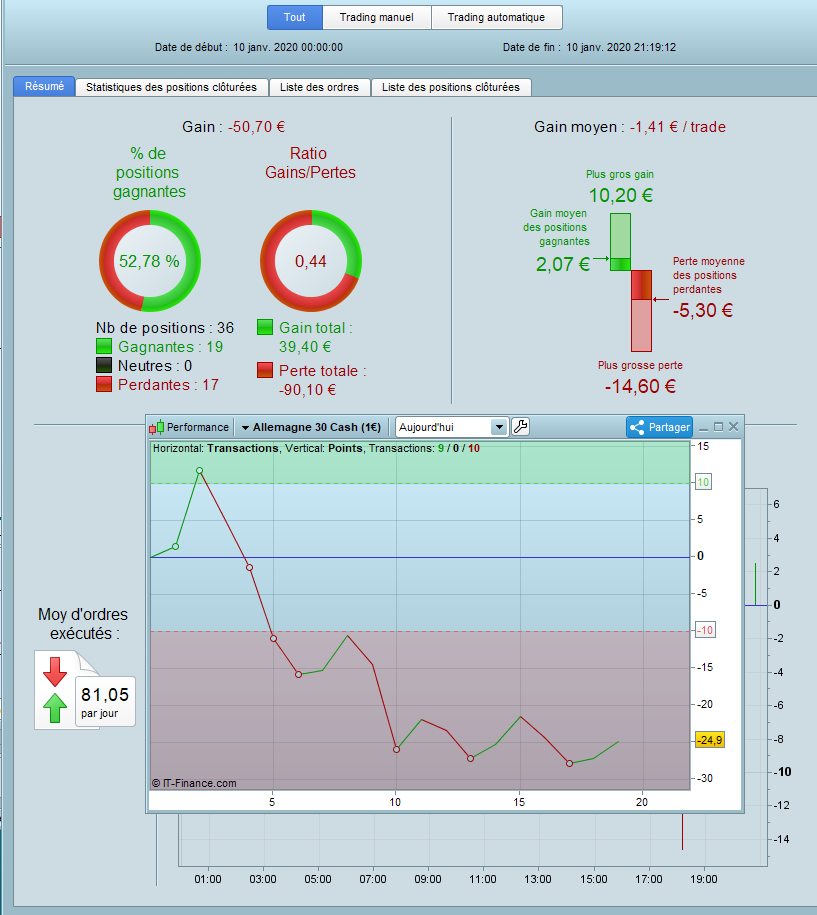Click the red Perdantes legend swatch
The height and width of the screenshot is (915, 817).
104,384
